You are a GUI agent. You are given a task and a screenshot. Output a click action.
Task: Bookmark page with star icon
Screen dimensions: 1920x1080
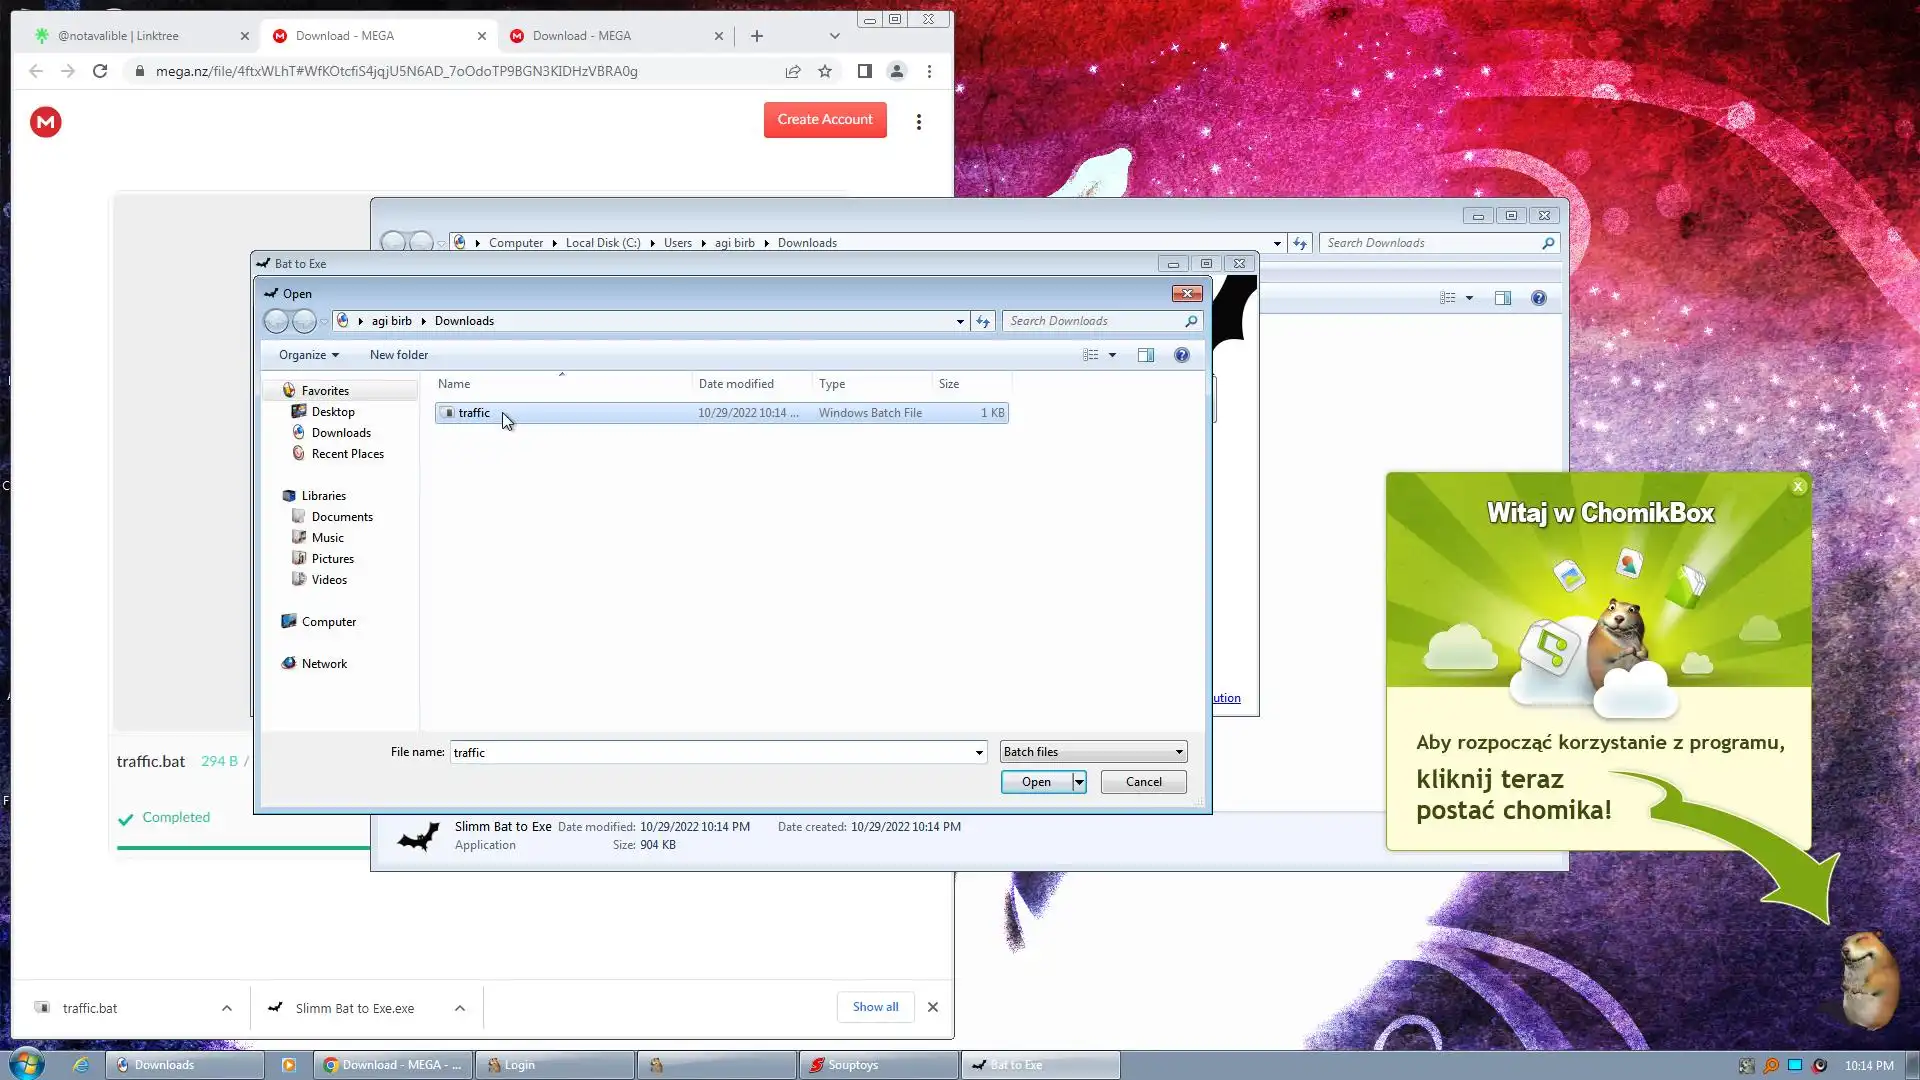825,71
